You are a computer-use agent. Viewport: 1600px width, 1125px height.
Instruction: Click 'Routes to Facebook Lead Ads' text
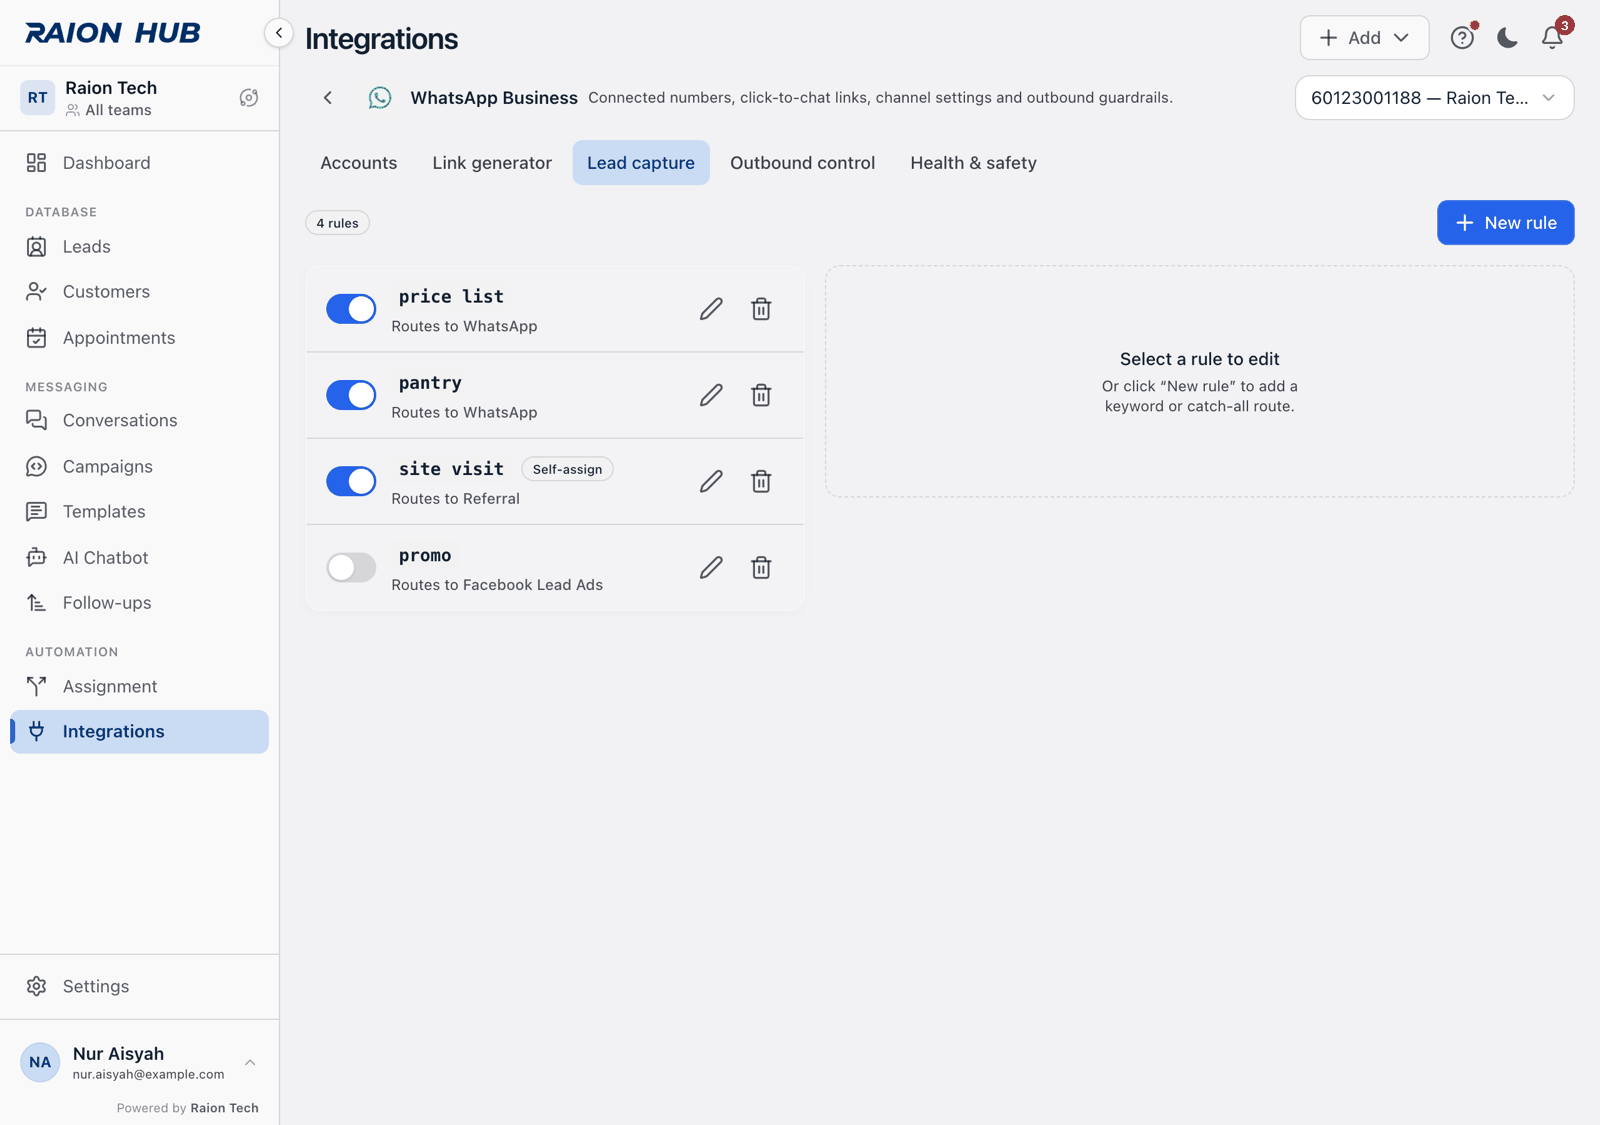[x=497, y=585]
